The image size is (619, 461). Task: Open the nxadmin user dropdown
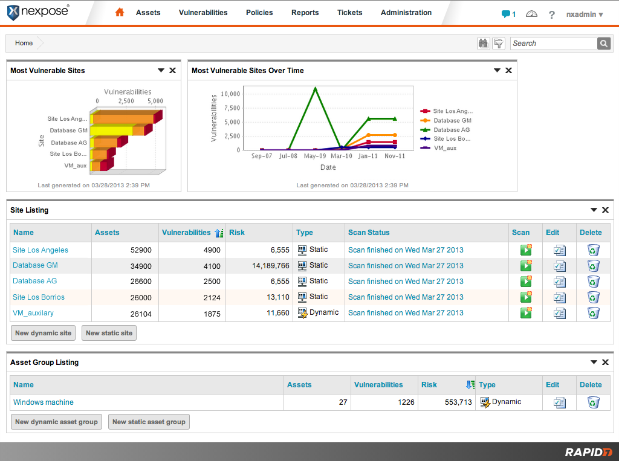pyautogui.click(x=586, y=14)
